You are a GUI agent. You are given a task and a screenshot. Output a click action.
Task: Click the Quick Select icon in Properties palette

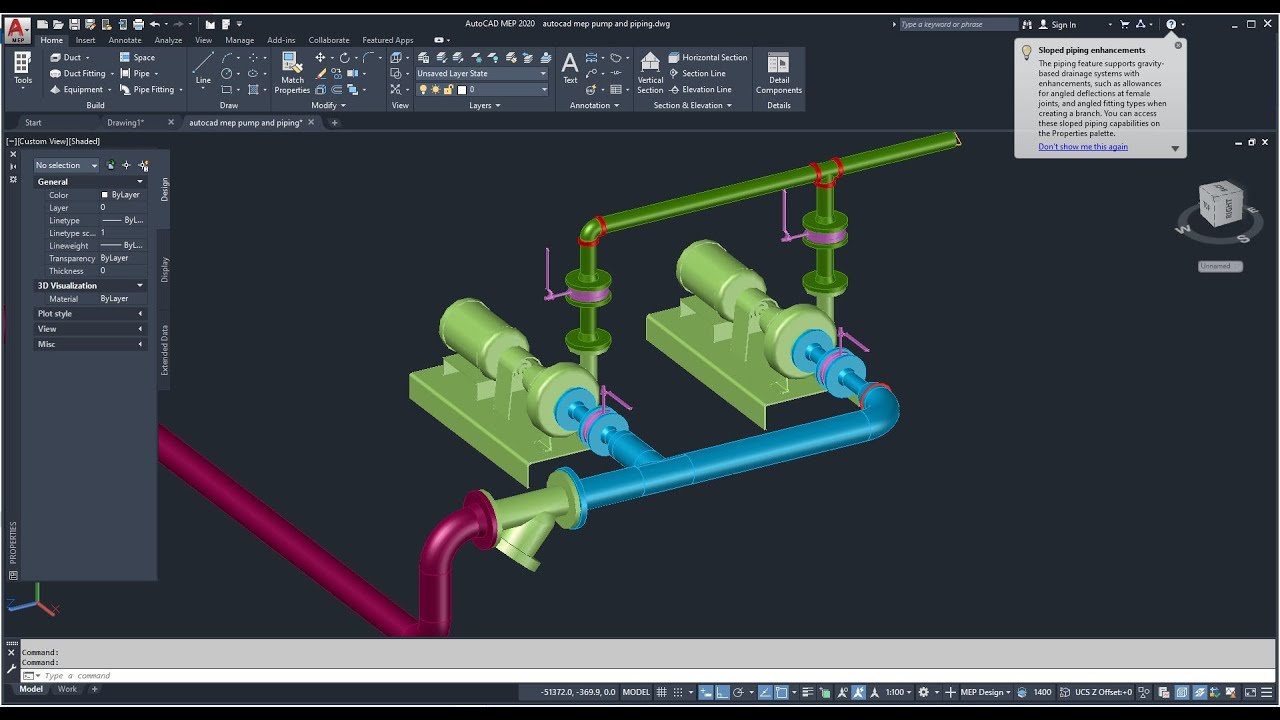143,165
